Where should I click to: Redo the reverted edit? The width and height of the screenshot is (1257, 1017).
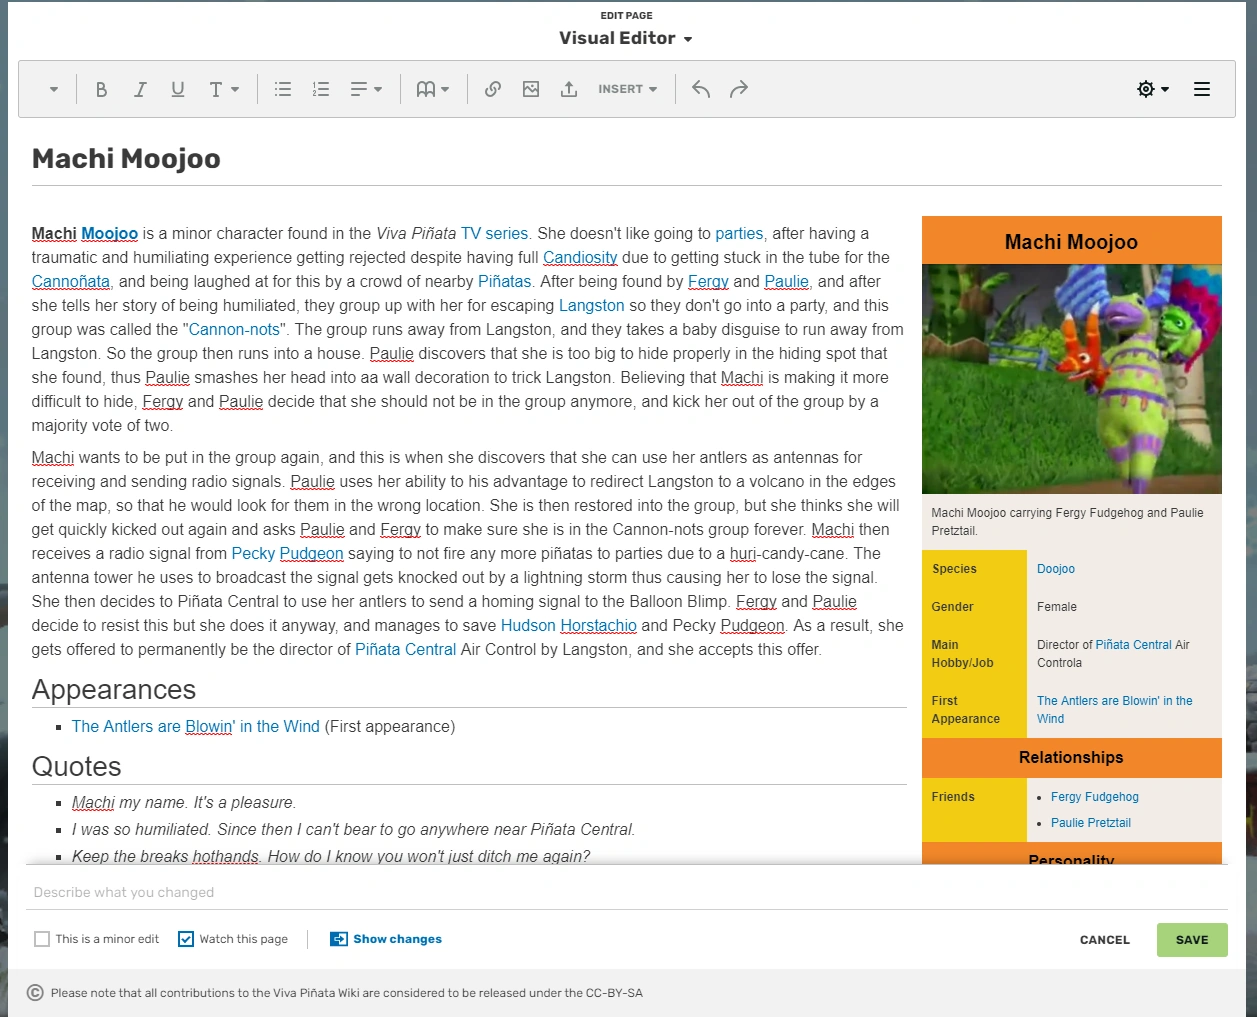click(739, 89)
